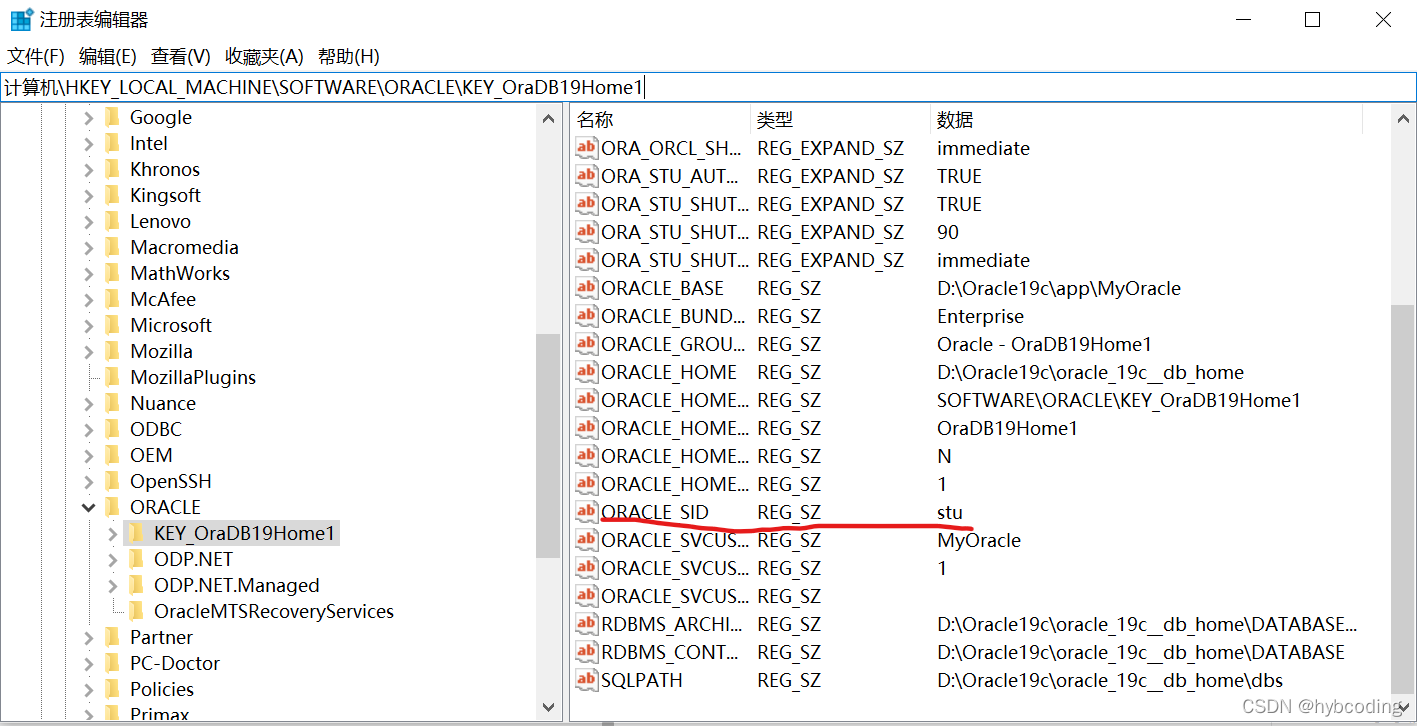
Task: Click the data '90' cell
Action: (x=948, y=232)
